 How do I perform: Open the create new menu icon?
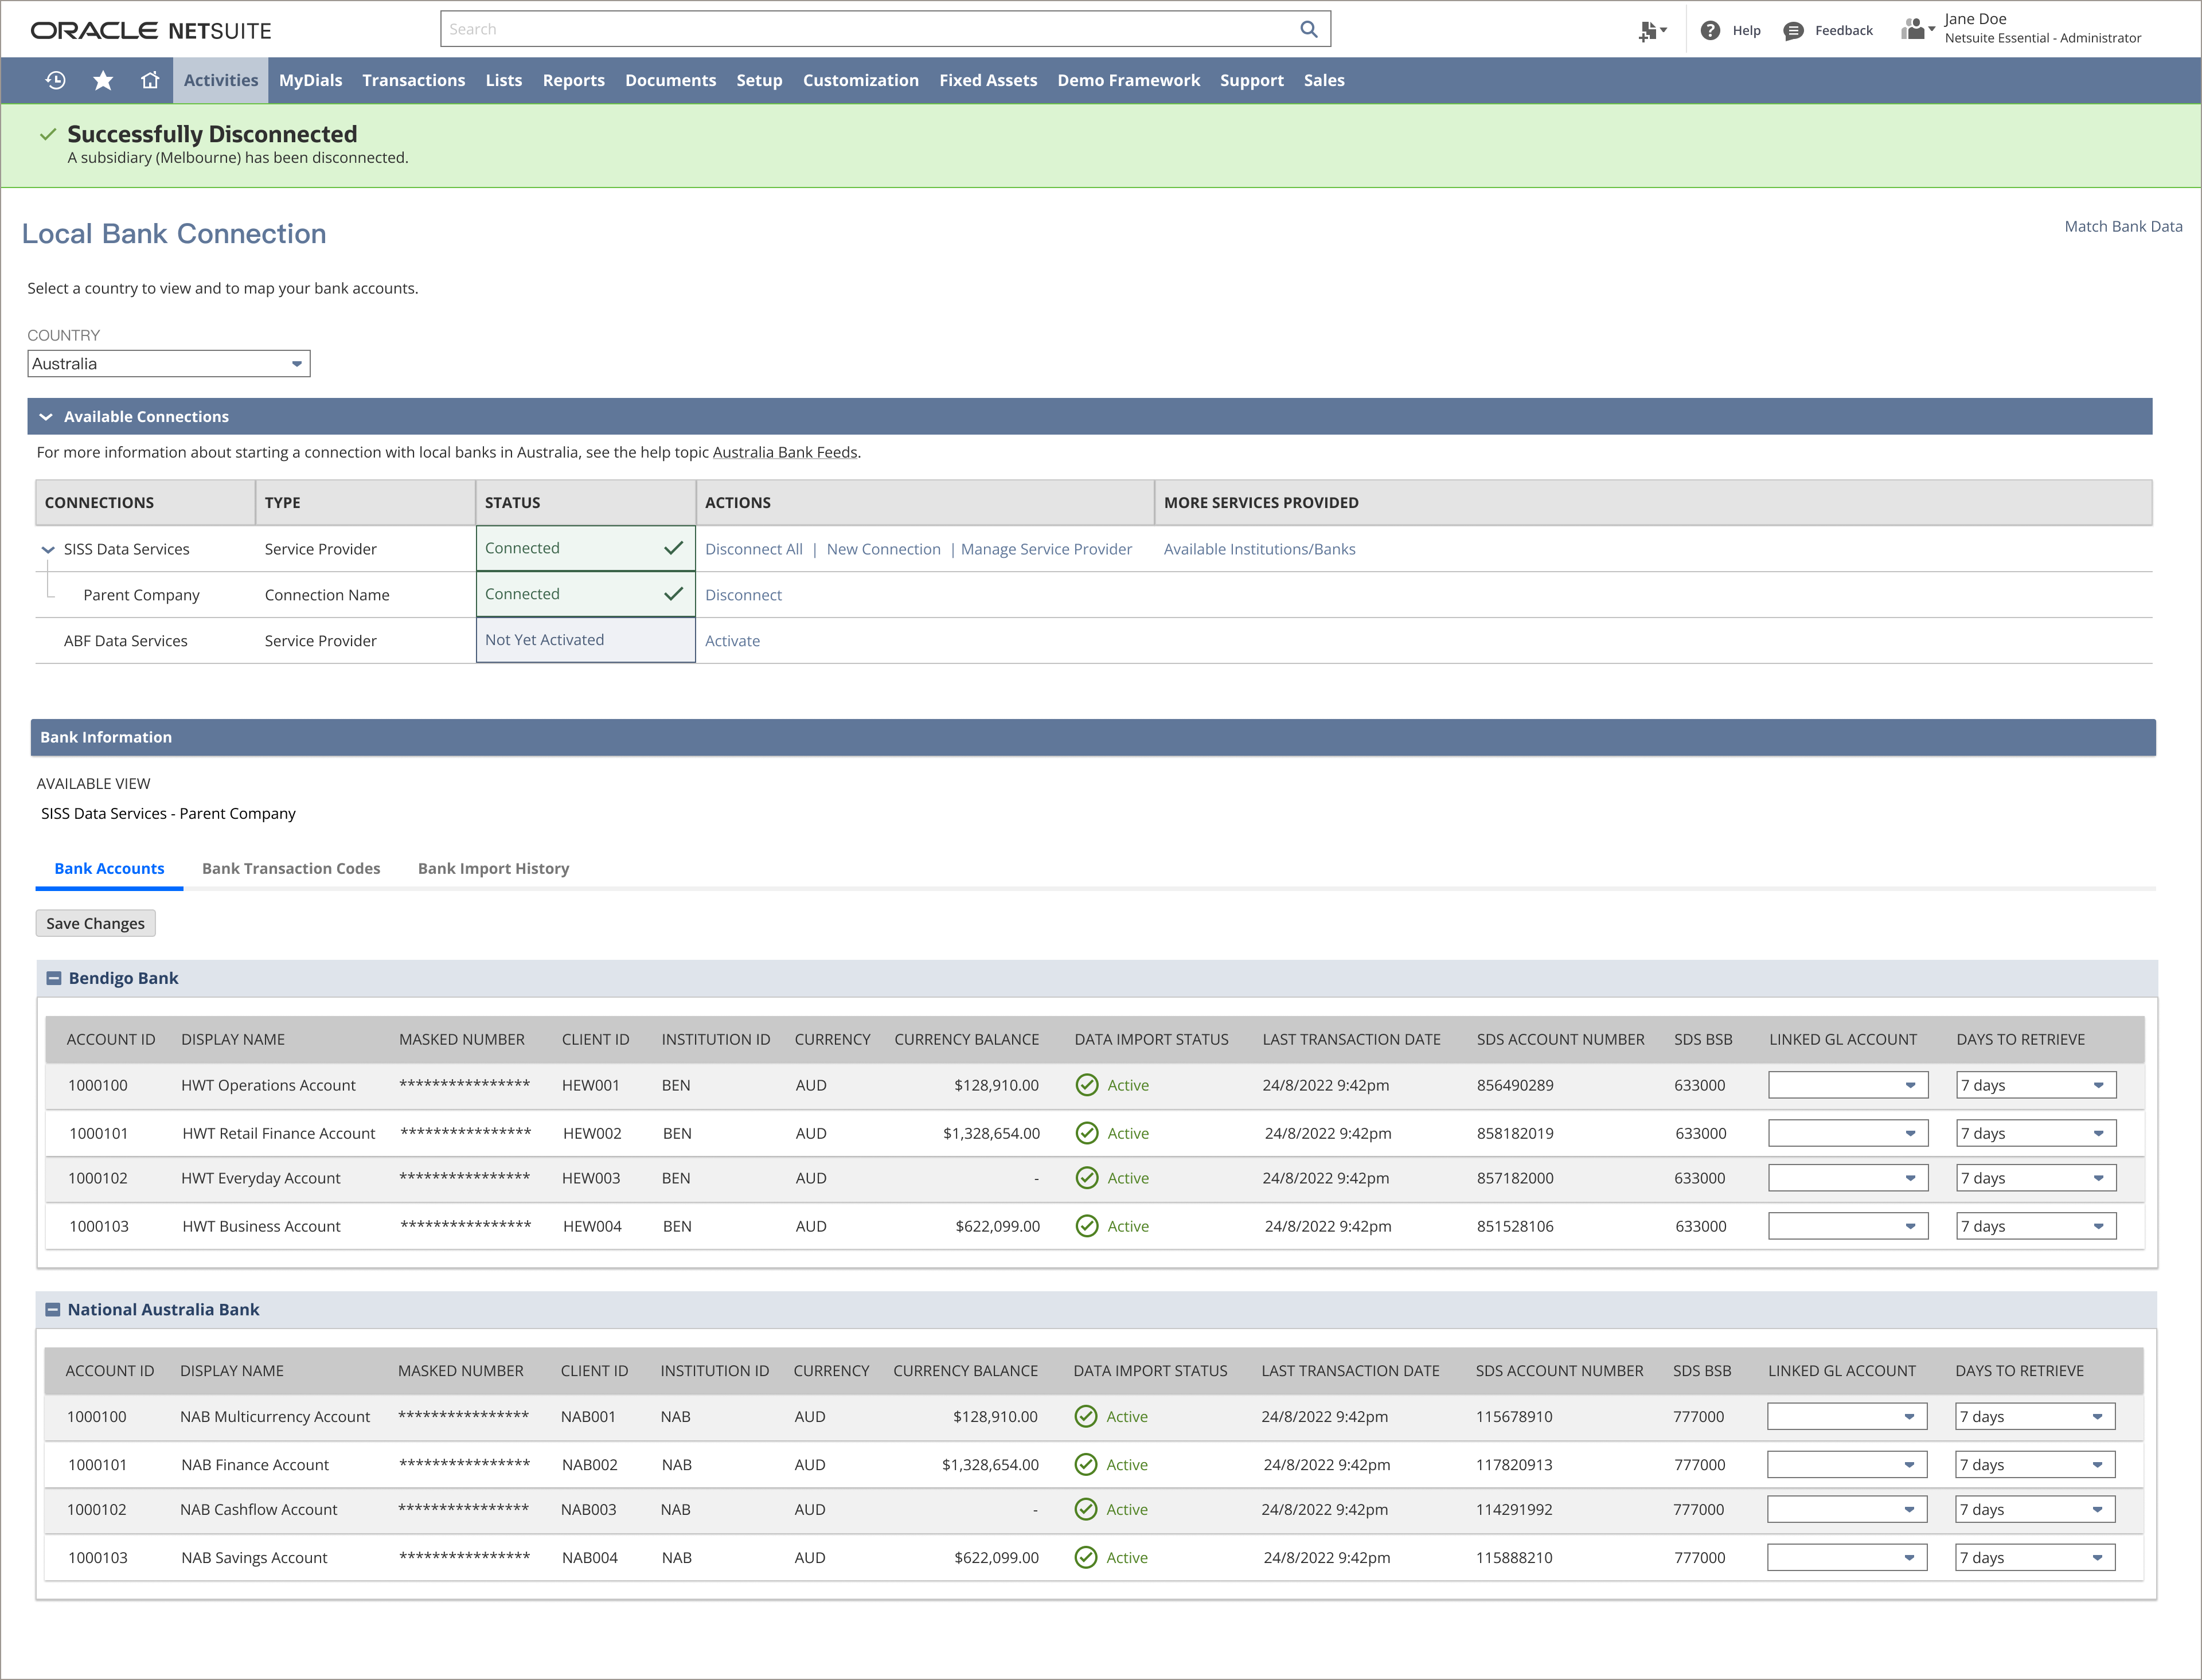click(x=1652, y=31)
